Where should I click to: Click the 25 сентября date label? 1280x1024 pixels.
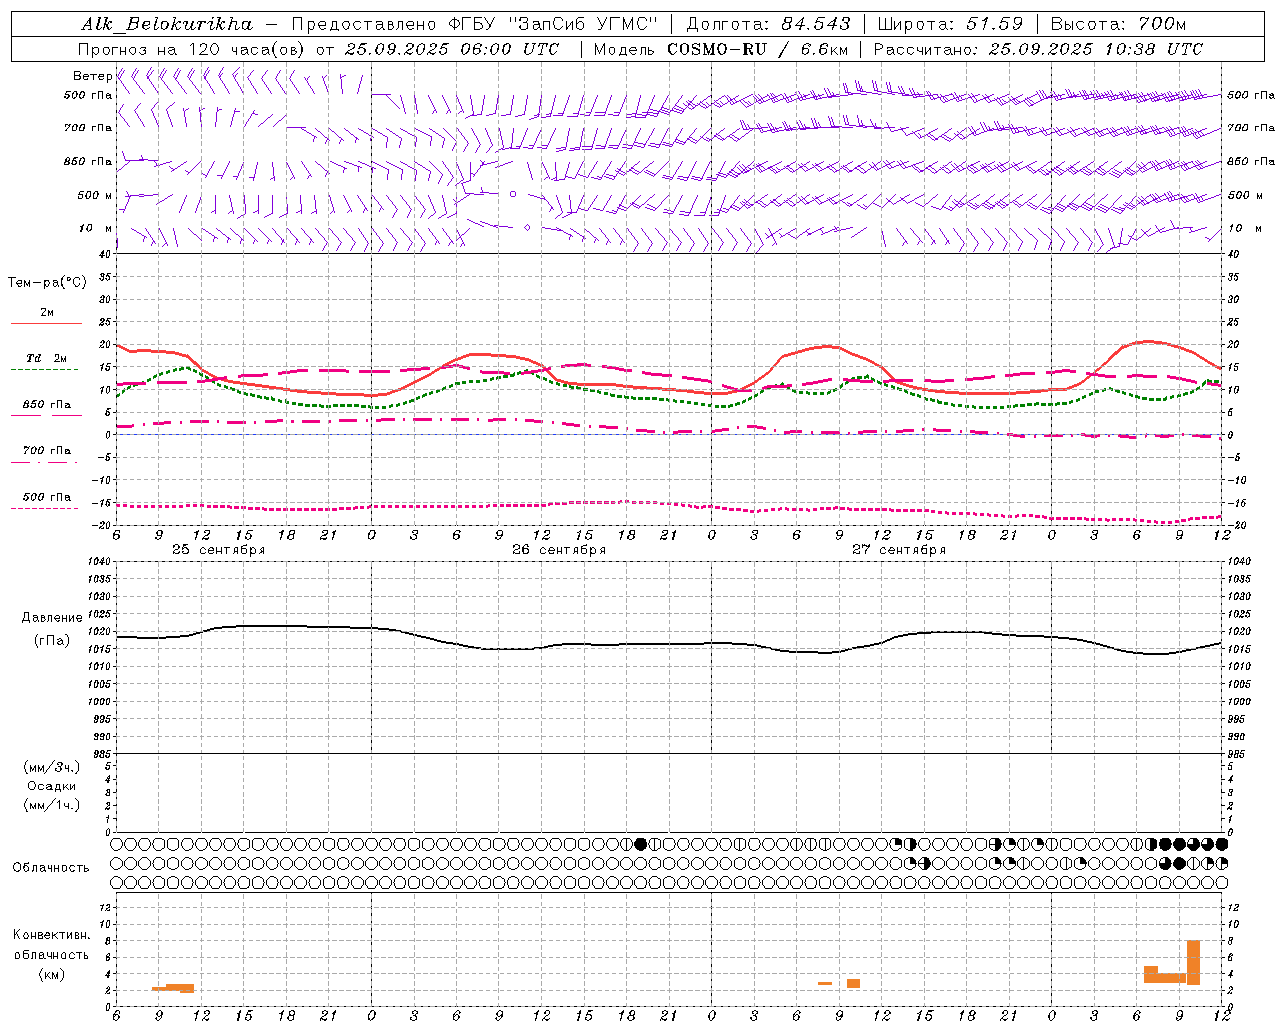pyautogui.click(x=218, y=550)
